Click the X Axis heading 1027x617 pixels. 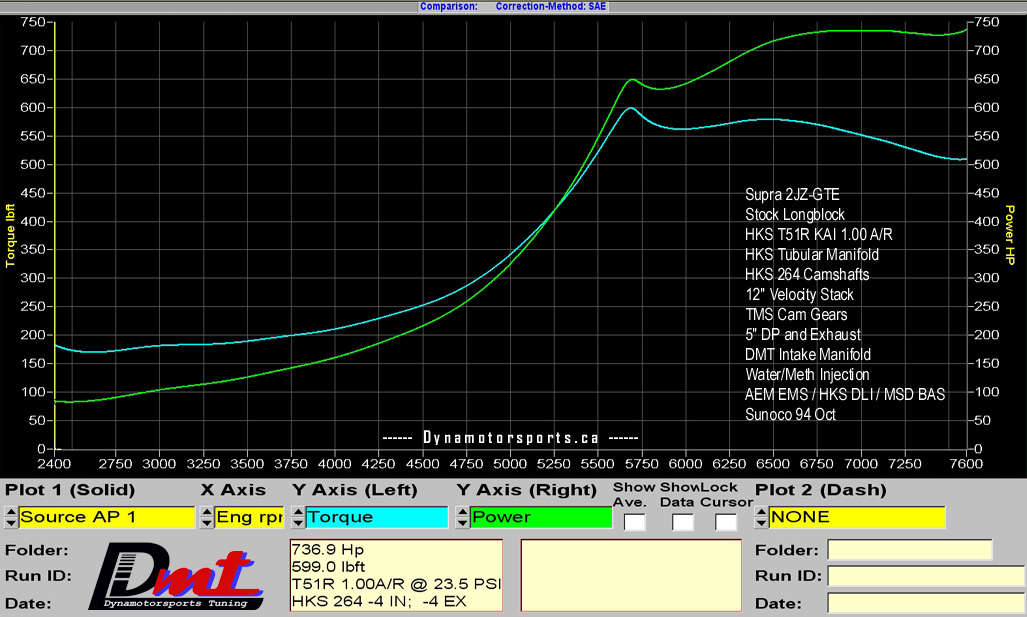[x=233, y=490]
